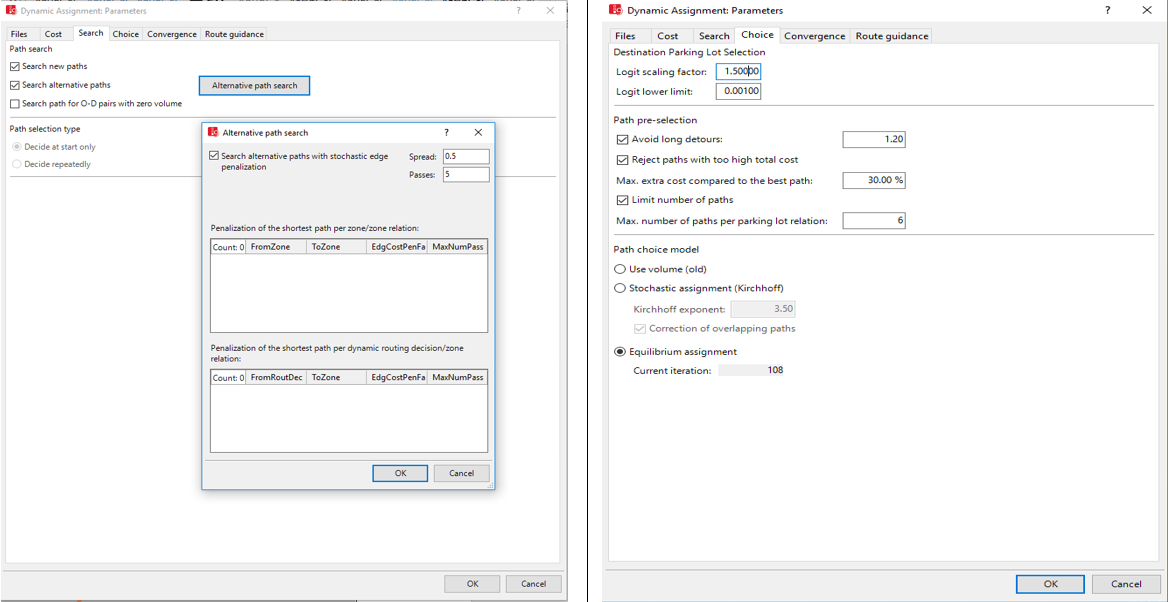Viewport: 1168px width, 602px height.
Task: Toggle Search alternative paths checkbox
Action: point(15,85)
